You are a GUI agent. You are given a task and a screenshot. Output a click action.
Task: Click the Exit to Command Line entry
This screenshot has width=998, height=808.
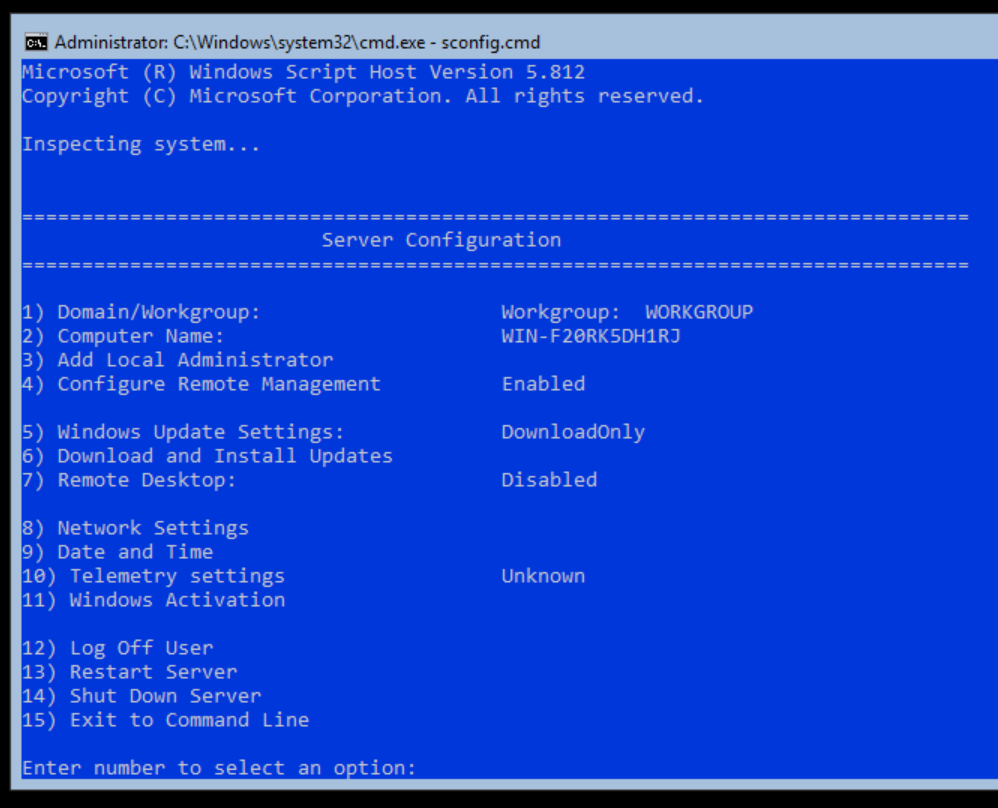pos(165,720)
